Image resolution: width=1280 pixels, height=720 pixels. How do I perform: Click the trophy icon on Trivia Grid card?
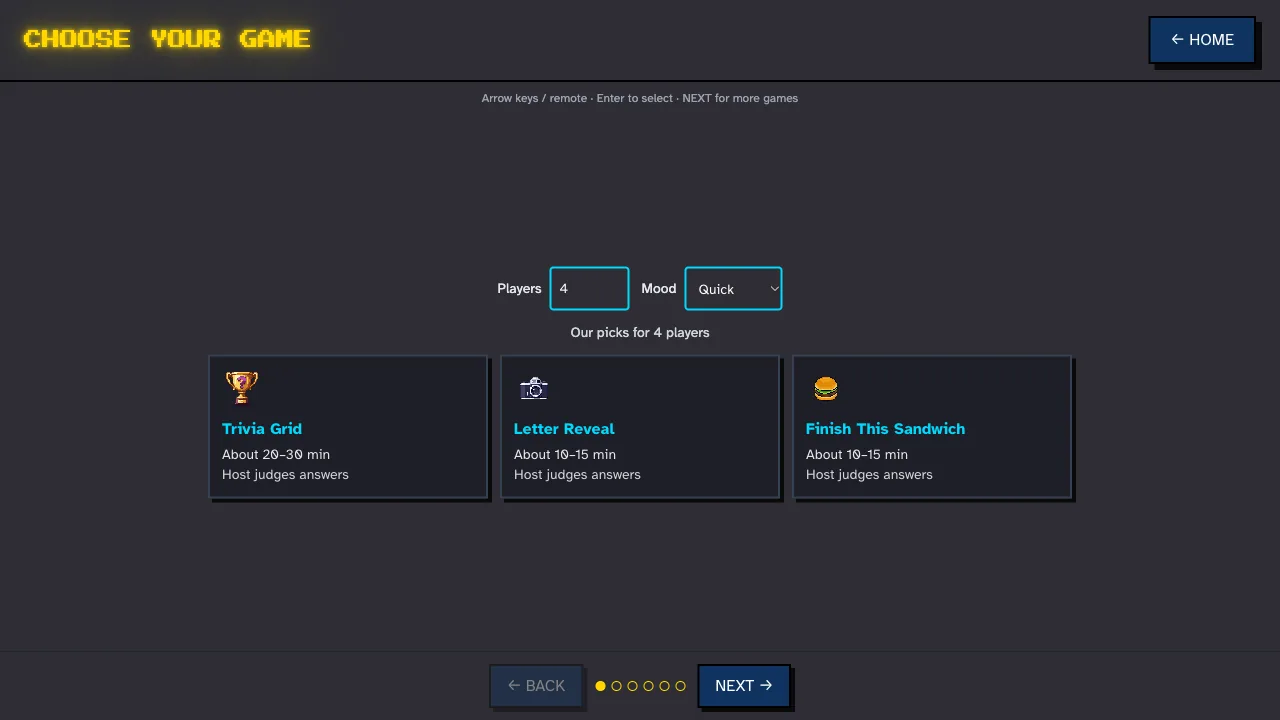pyautogui.click(x=241, y=387)
